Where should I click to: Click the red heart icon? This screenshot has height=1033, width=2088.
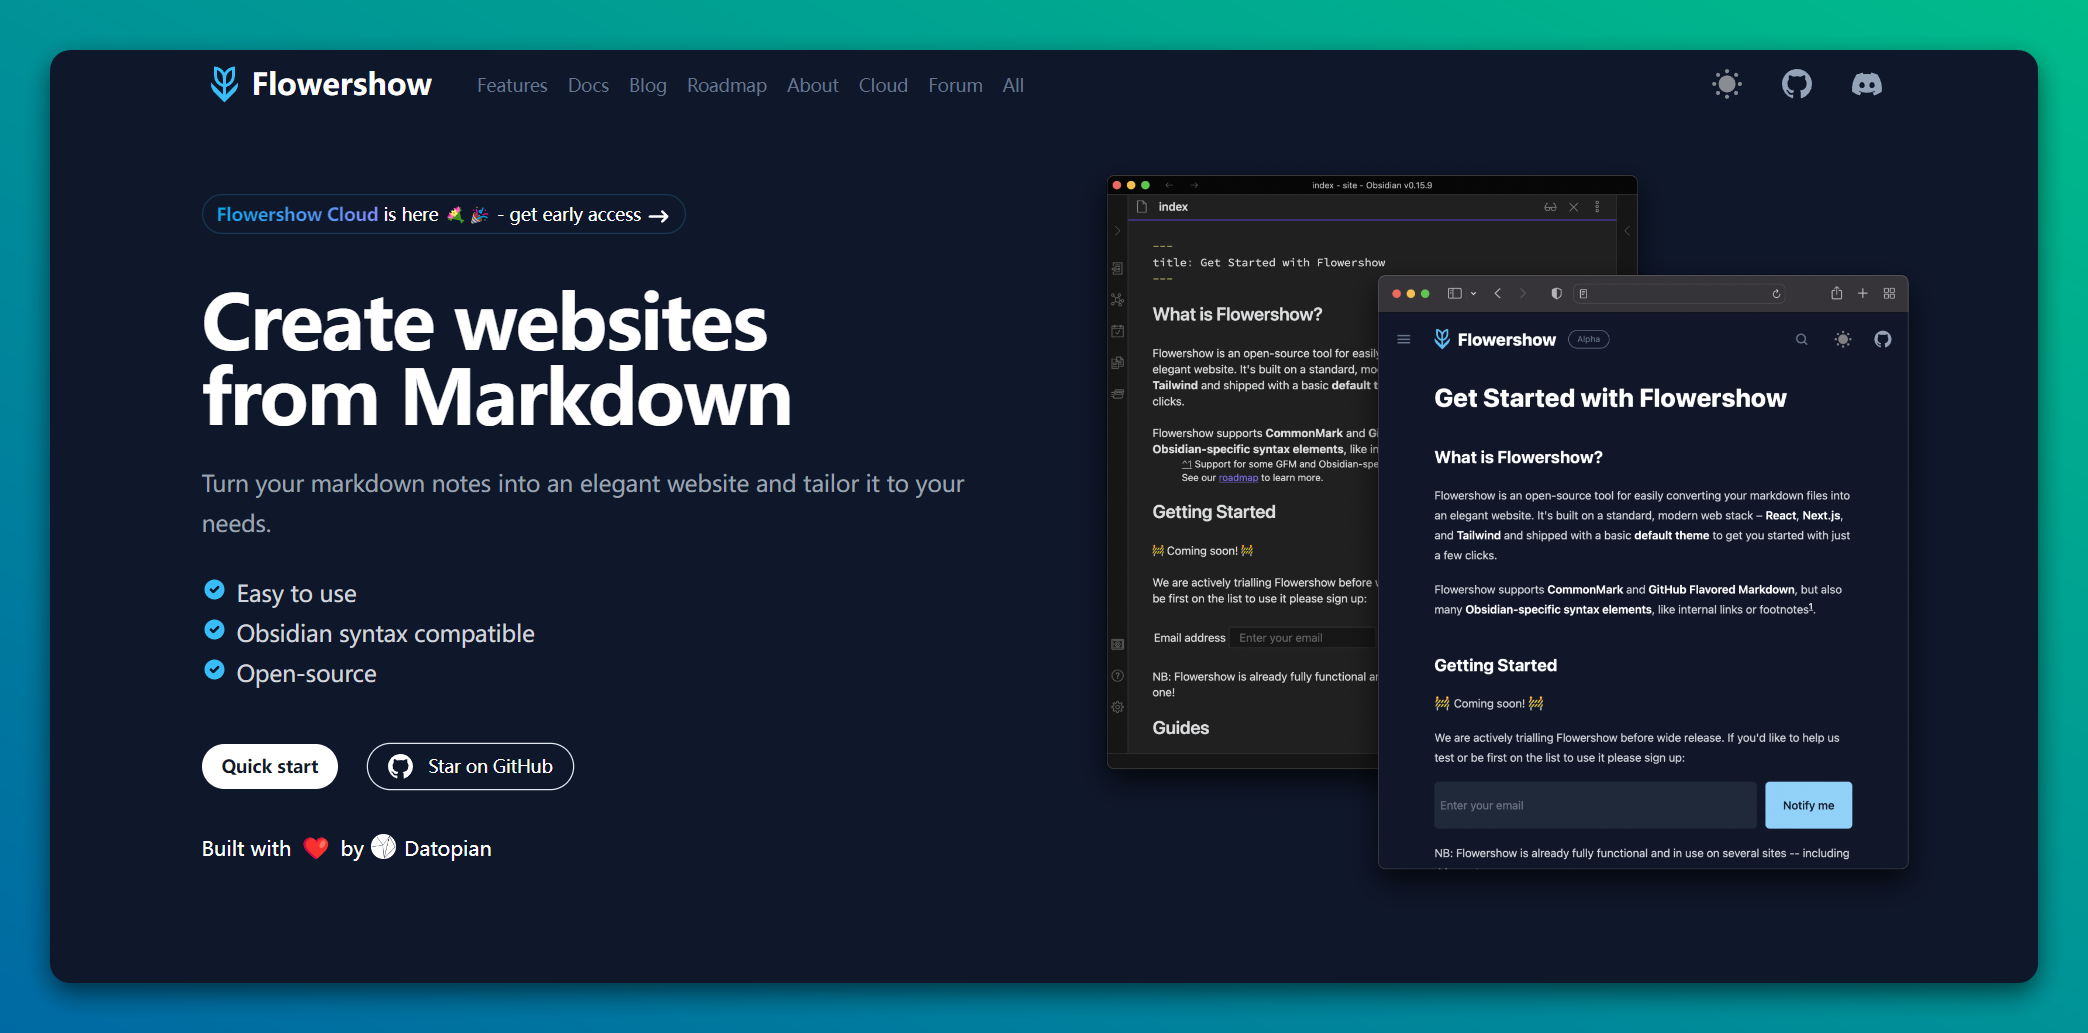[x=316, y=848]
